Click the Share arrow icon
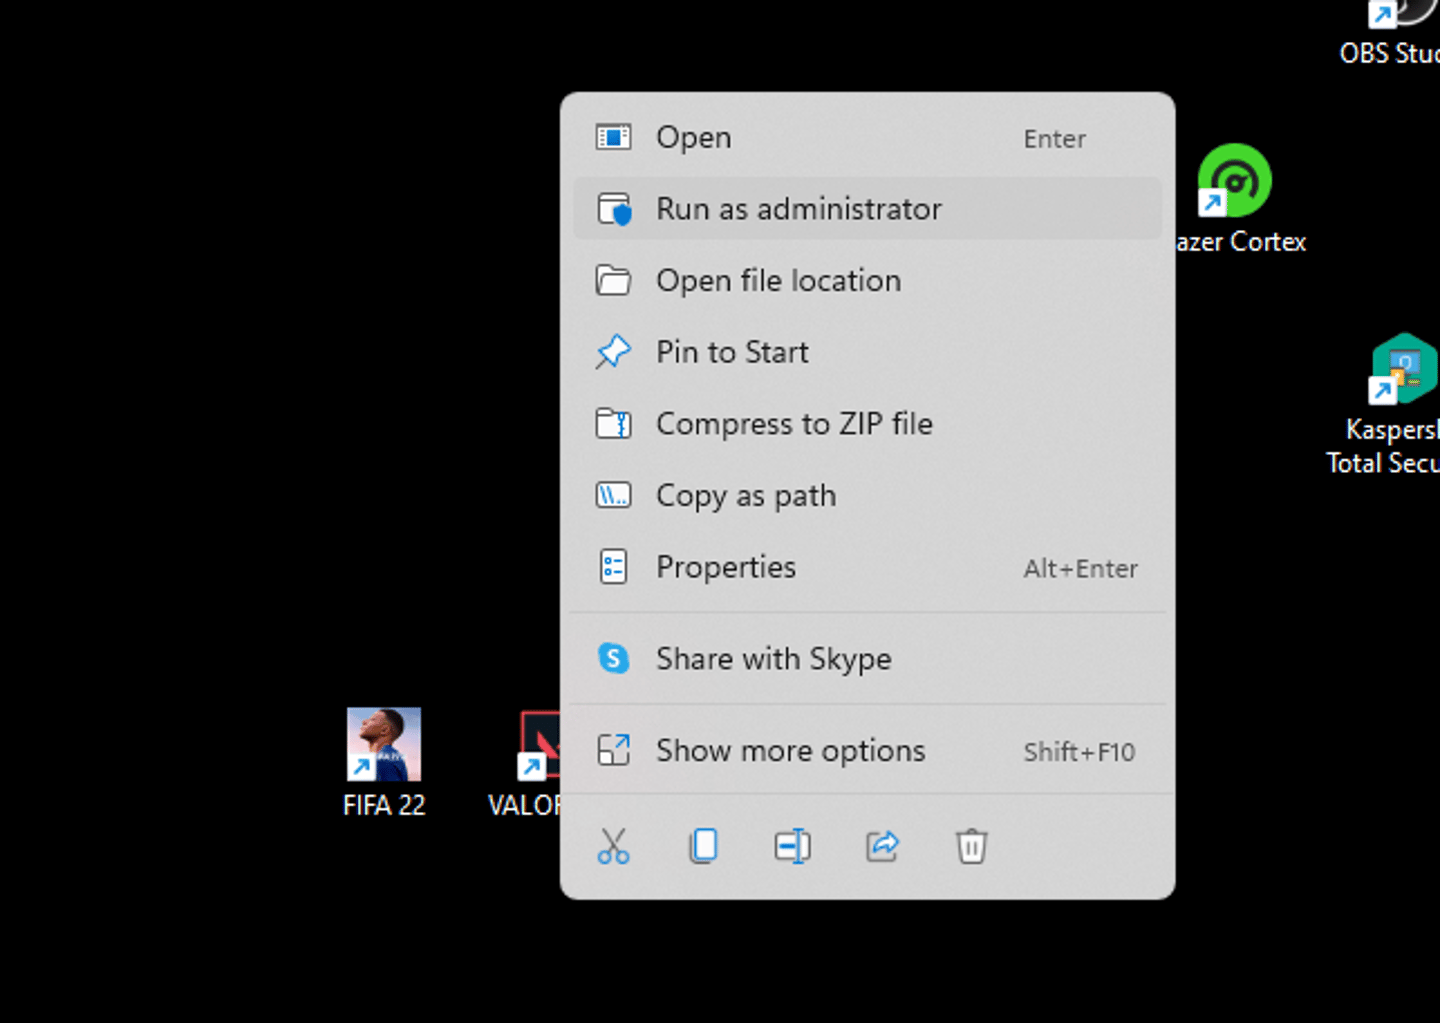This screenshot has height=1023, width=1440. (882, 846)
